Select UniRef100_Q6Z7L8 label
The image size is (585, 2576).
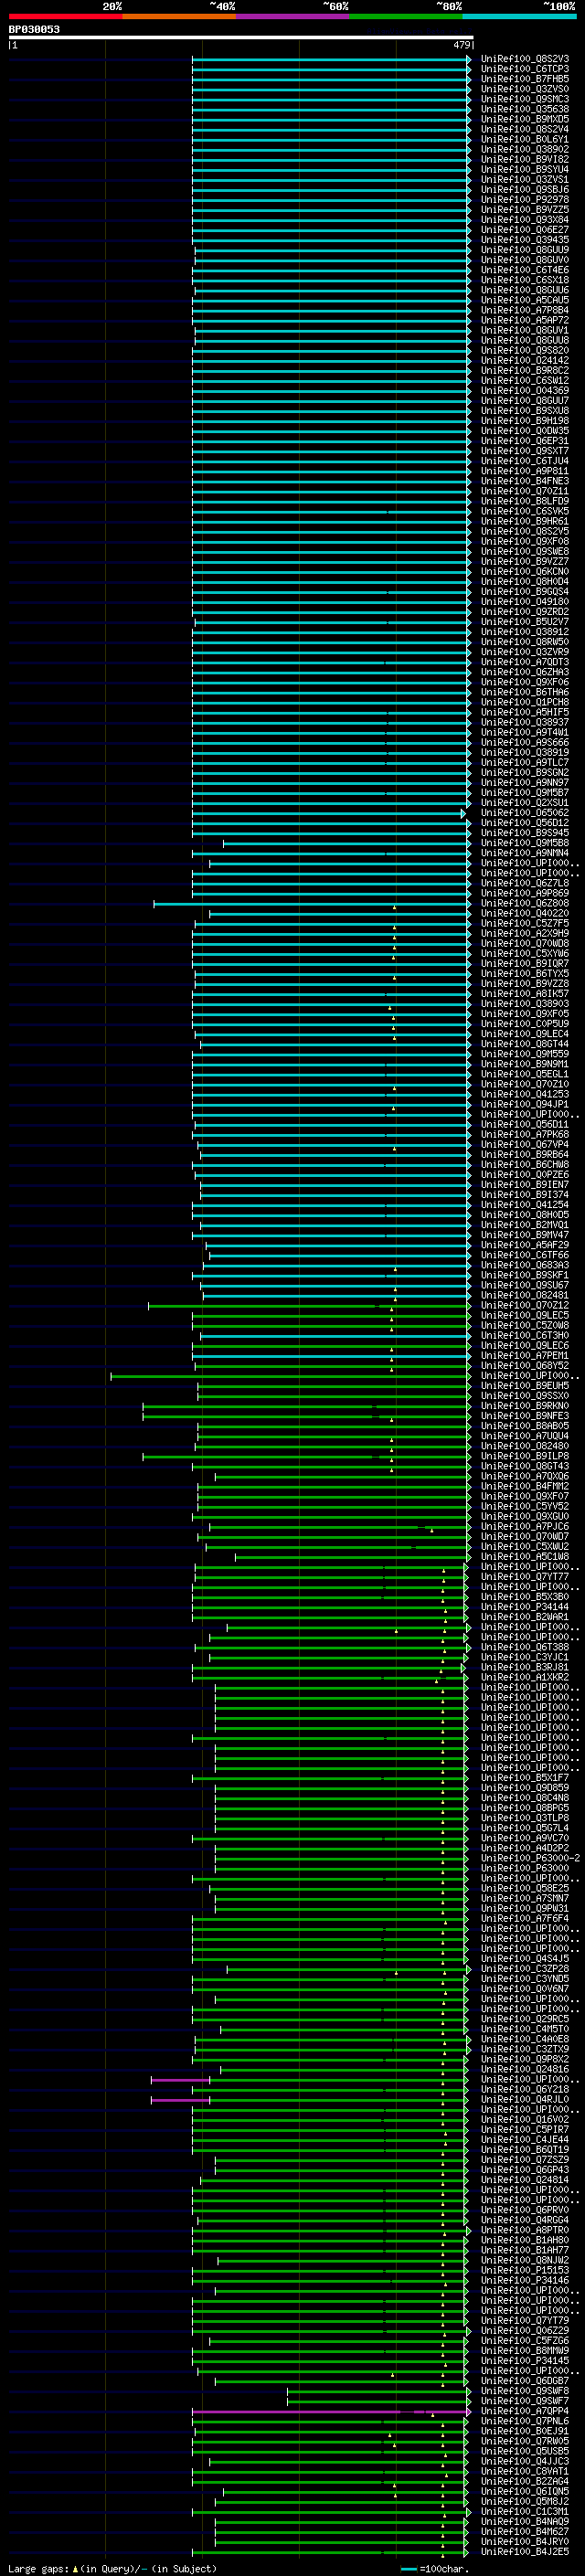coord(525,883)
